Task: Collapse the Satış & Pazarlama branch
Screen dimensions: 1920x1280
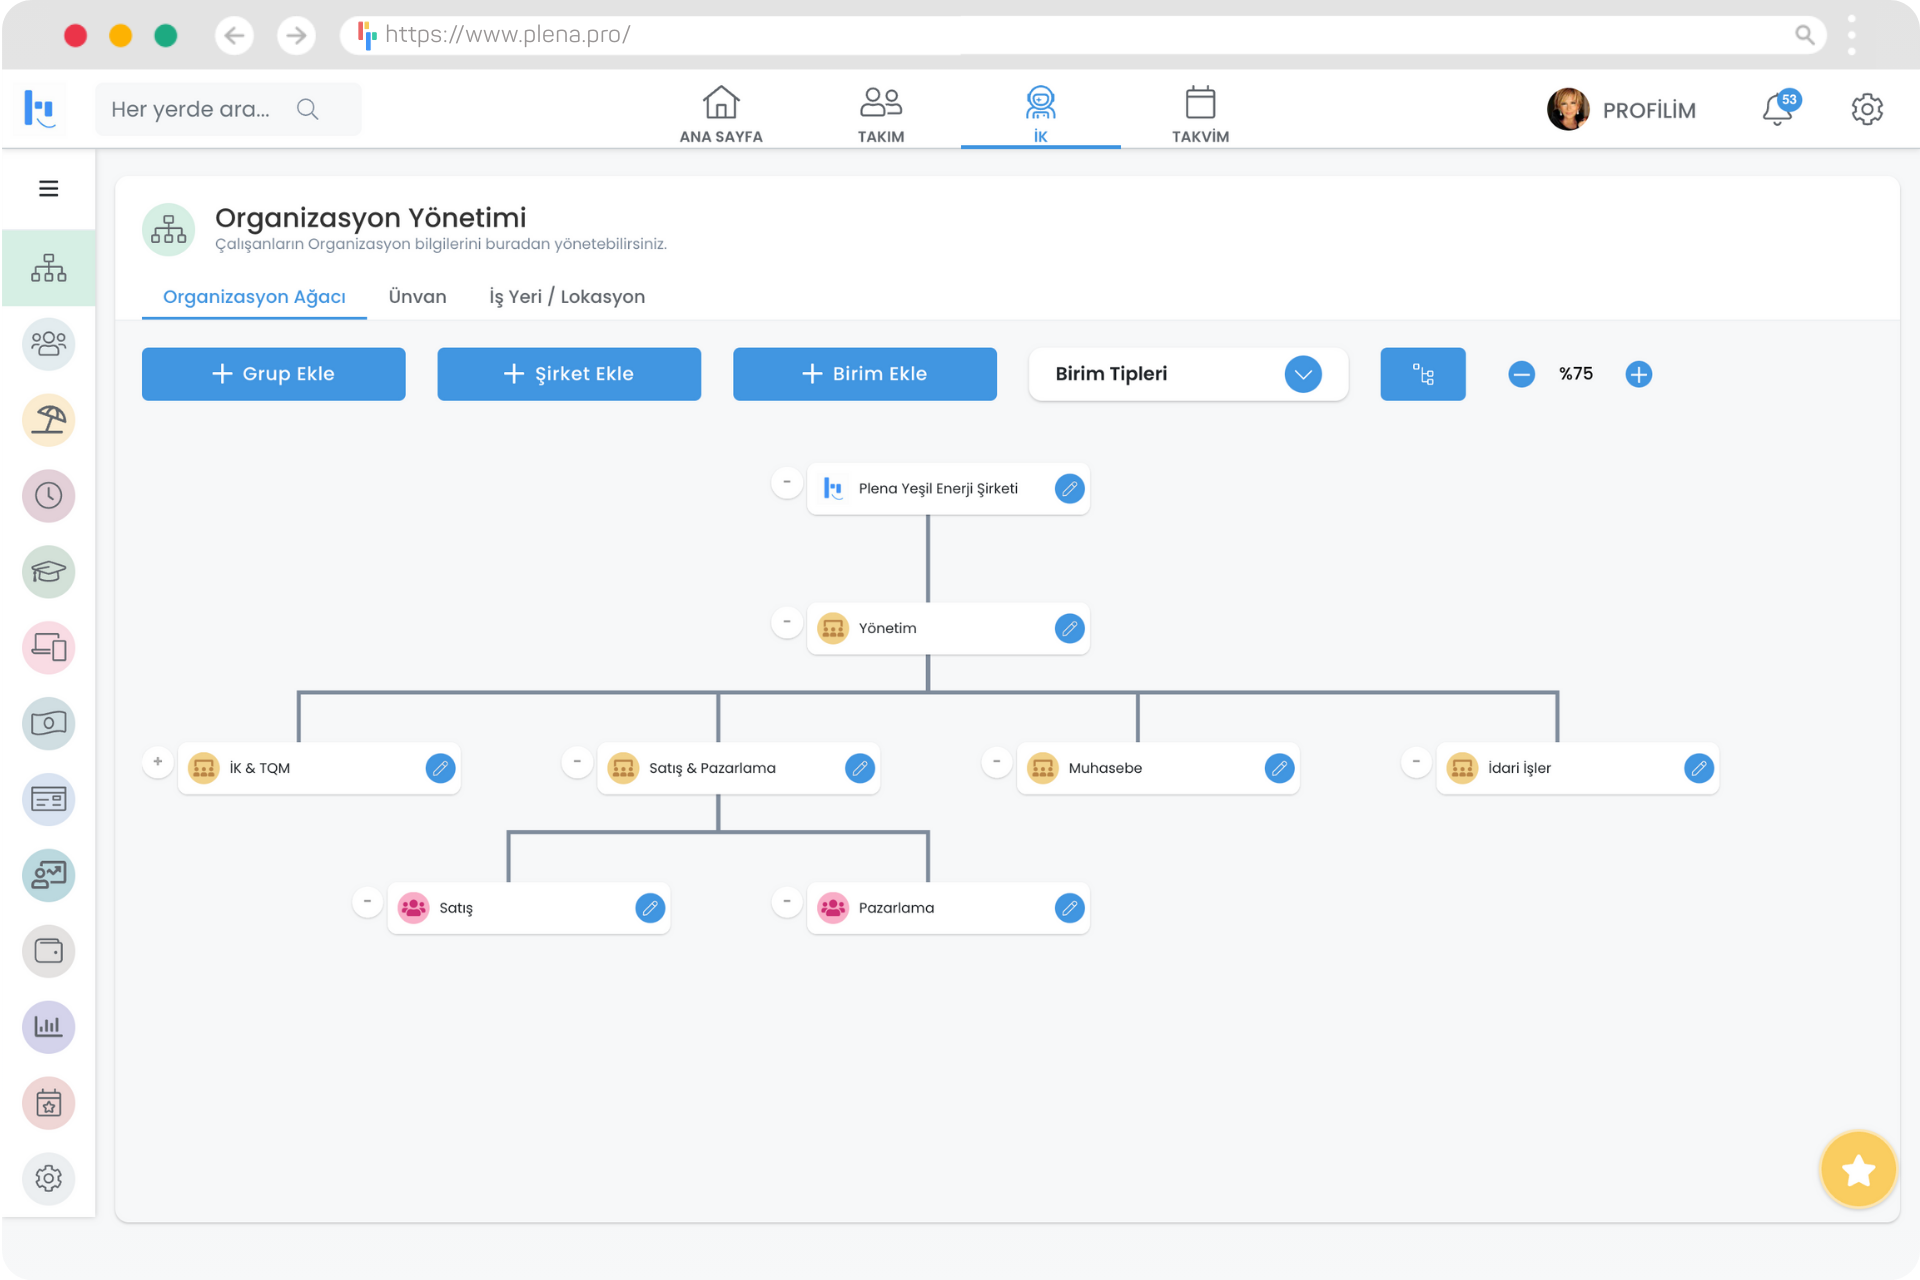Action: click(577, 762)
